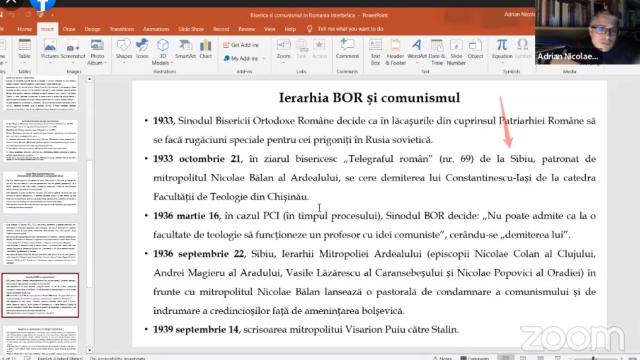Image resolution: width=640 pixels, height=360 pixels.
Task: Select the slide thumbnail just above the highlighted one
Action: pos(40,244)
